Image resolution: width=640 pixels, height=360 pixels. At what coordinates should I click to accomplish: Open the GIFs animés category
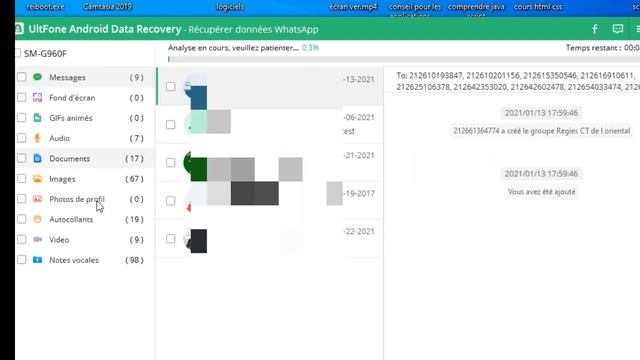point(84,118)
